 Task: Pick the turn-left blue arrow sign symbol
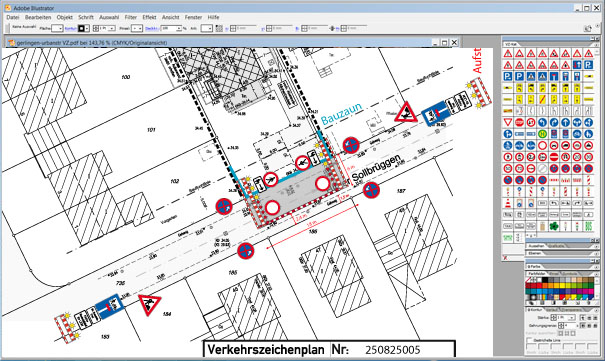pos(542,122)
